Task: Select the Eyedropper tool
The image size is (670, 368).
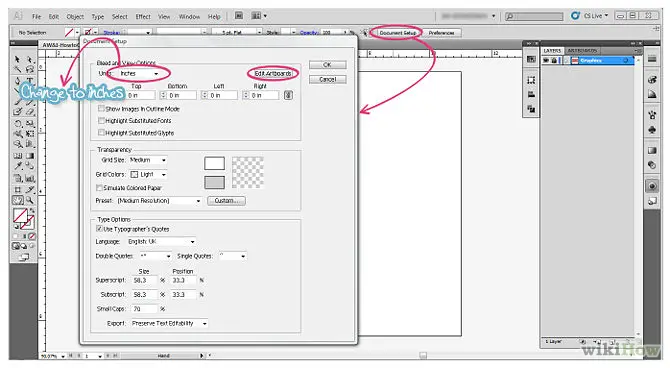Action: point(18,166)
